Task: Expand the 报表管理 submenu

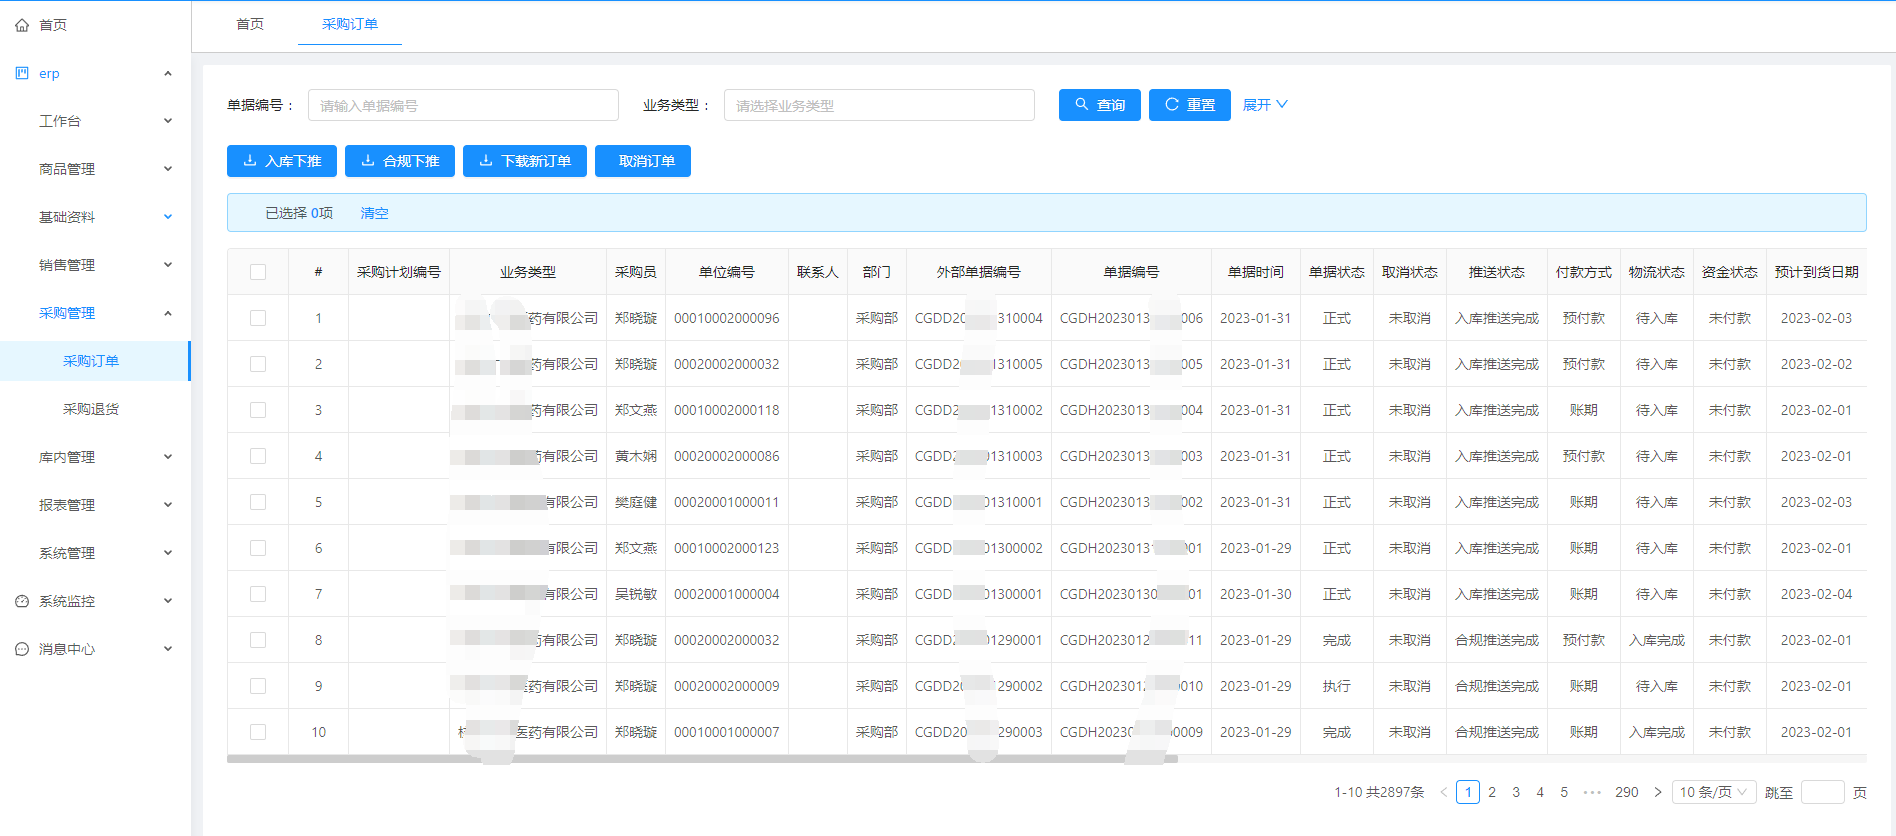Action: click(168, 505)
